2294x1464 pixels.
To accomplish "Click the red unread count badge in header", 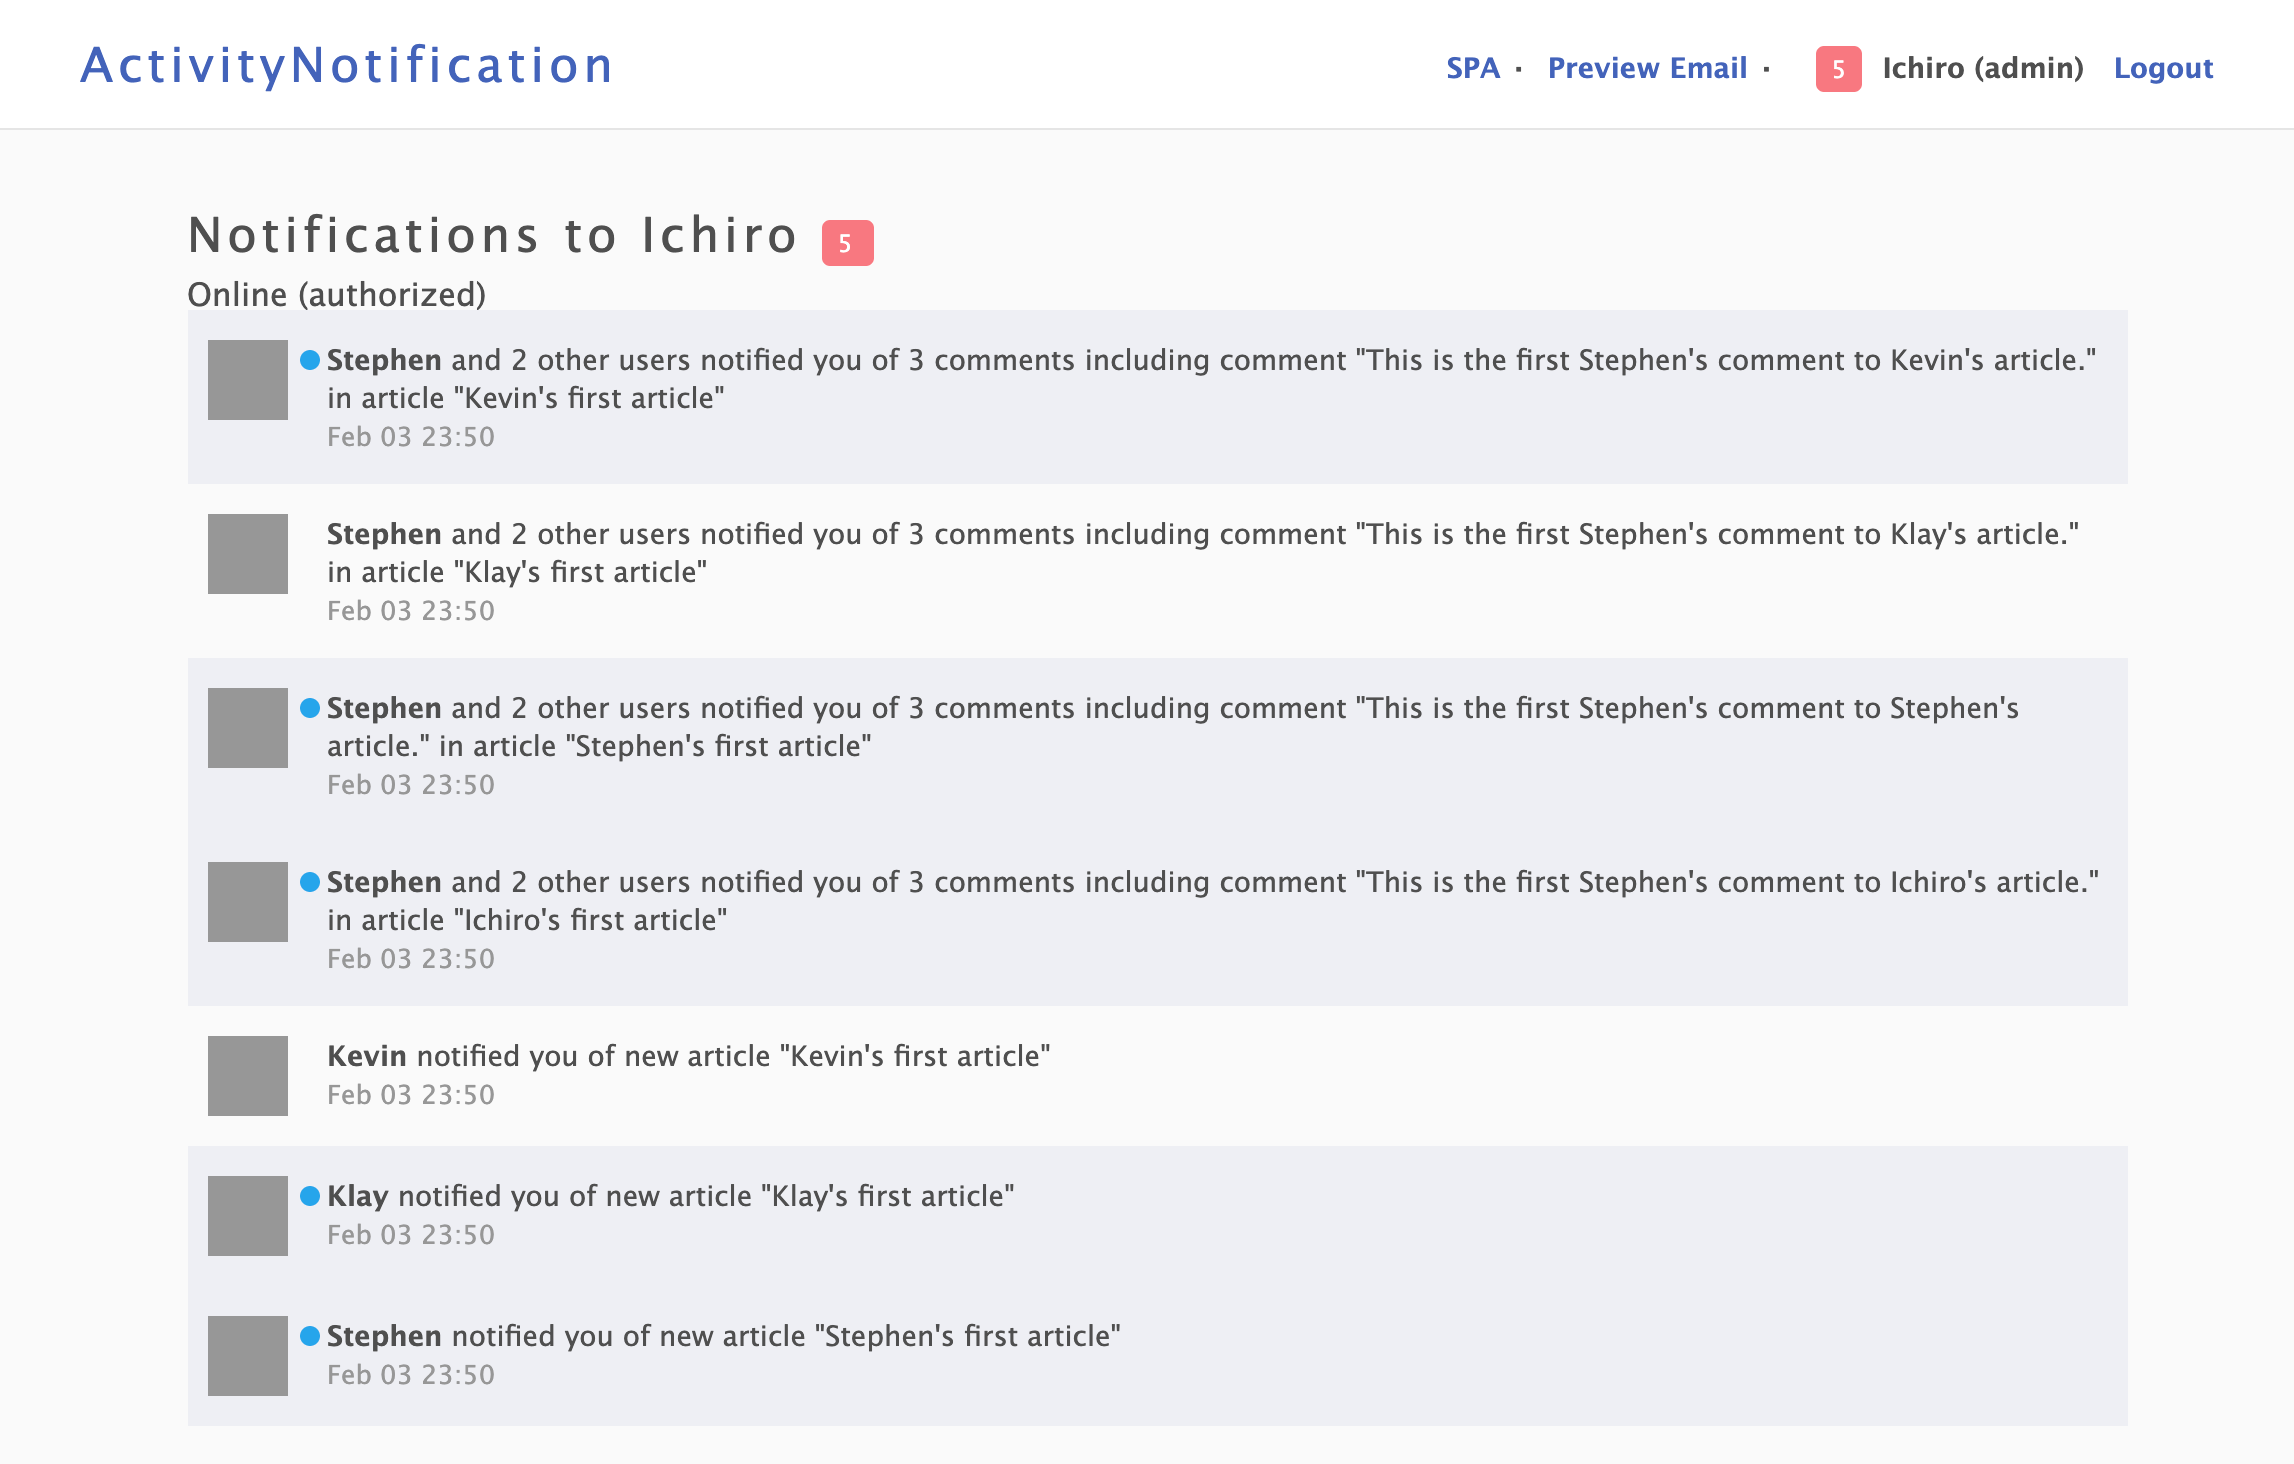I will click(x=1838, y=69).
